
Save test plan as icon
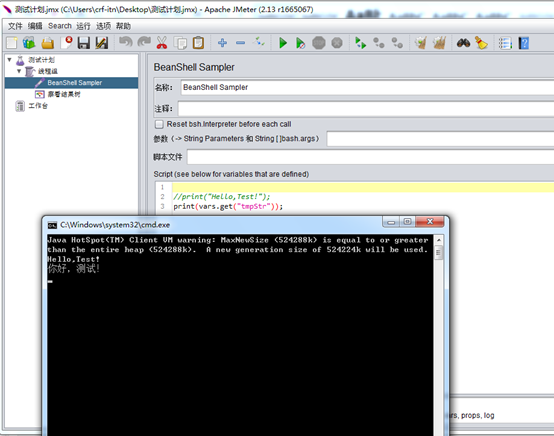tap(102, 43)
